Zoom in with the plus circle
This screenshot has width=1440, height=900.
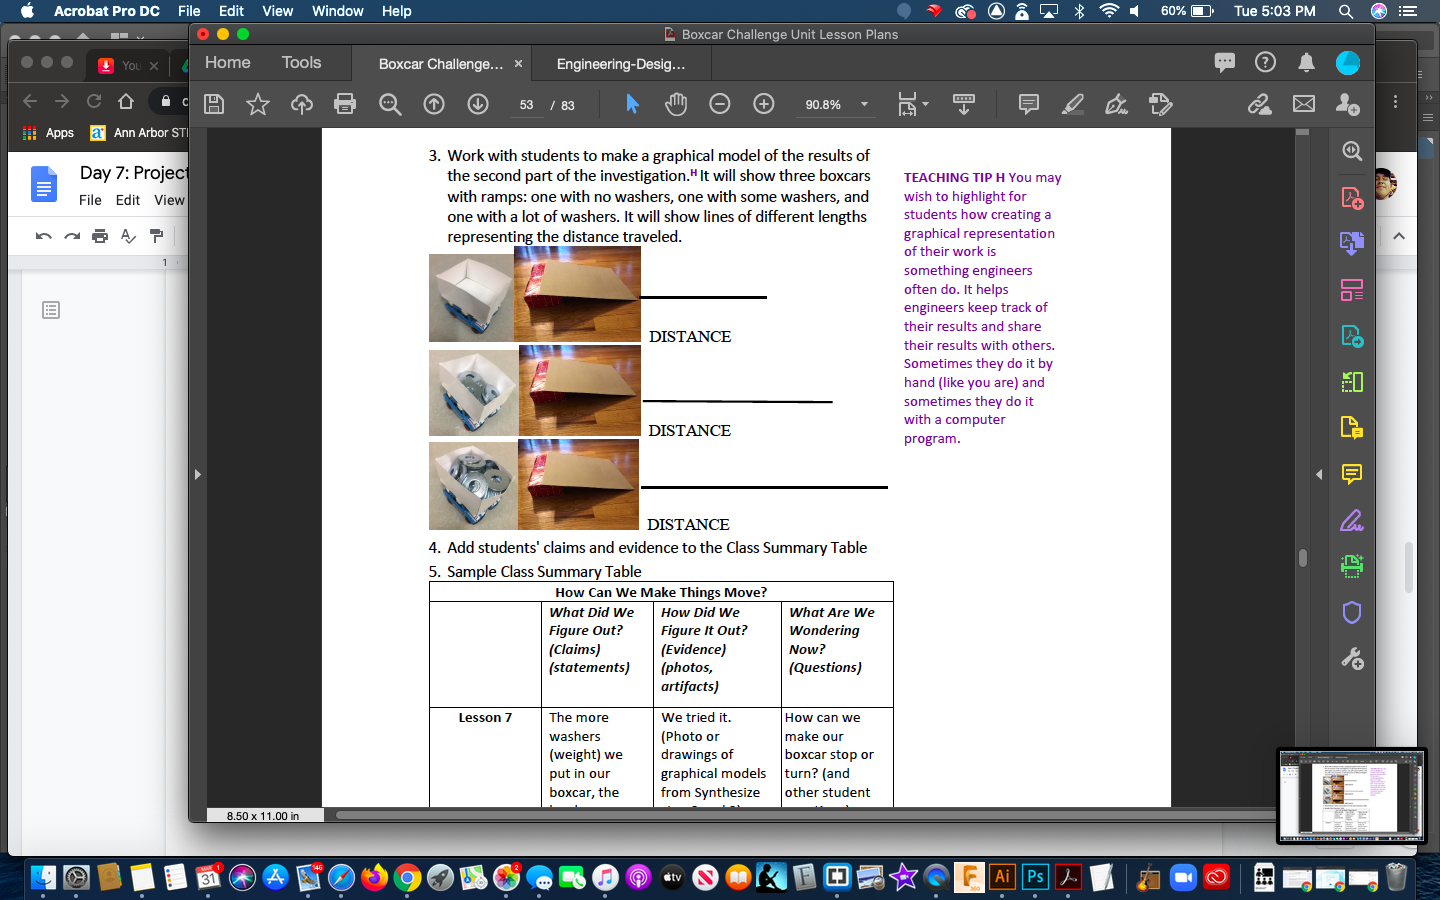click(x=764, y=104)
